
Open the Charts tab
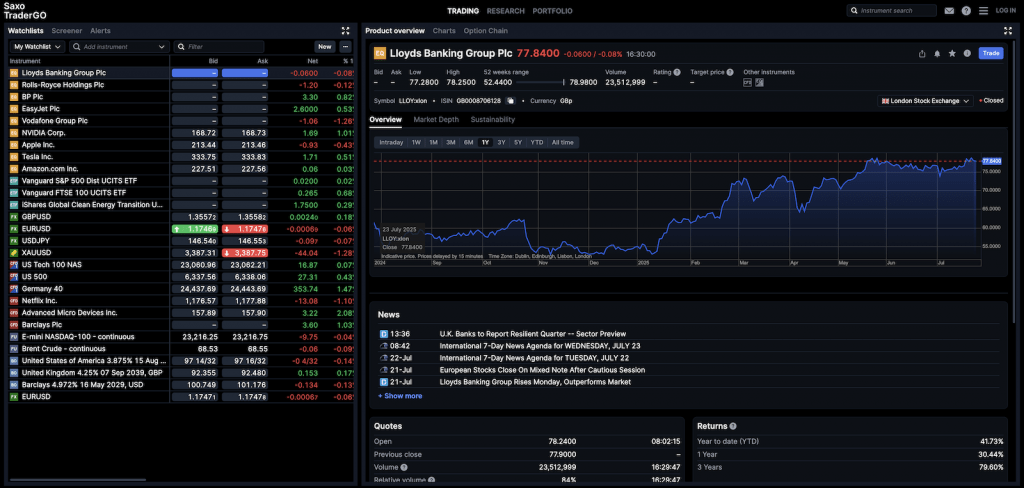click(x=444, y=31)
